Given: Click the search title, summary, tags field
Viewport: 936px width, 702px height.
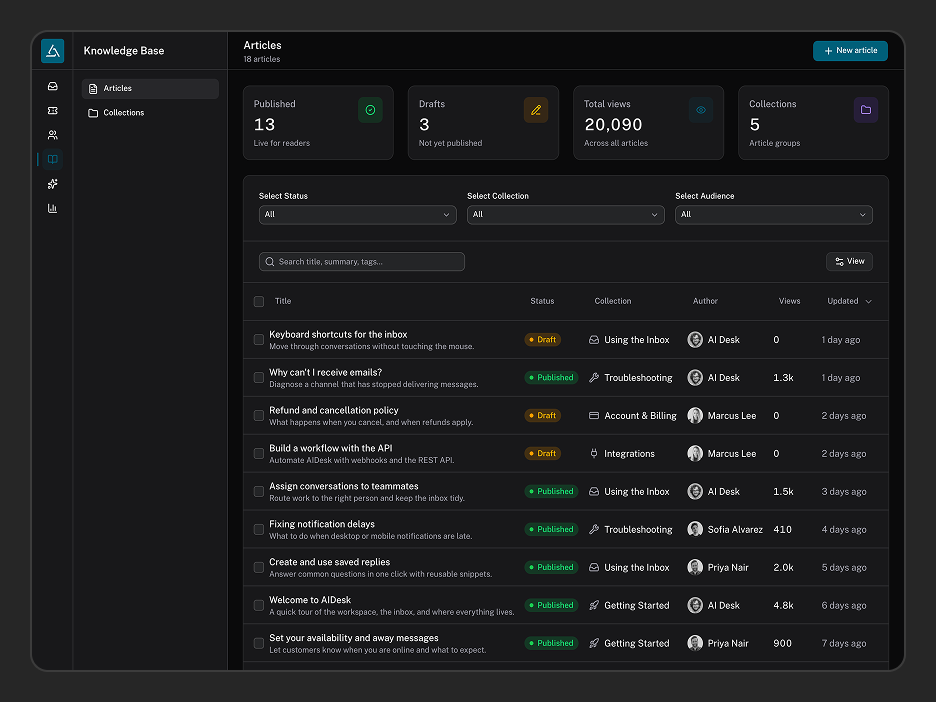Looking at the screenshot, I should [x=362, y=261].
